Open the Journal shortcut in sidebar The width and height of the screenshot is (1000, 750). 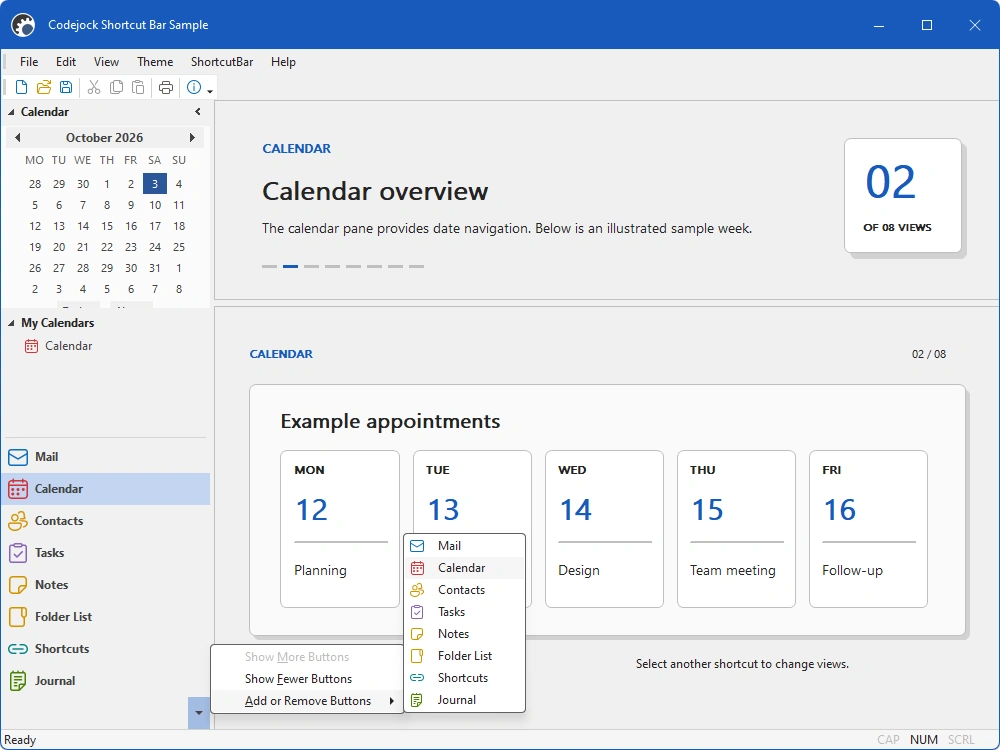coord(106,680)
